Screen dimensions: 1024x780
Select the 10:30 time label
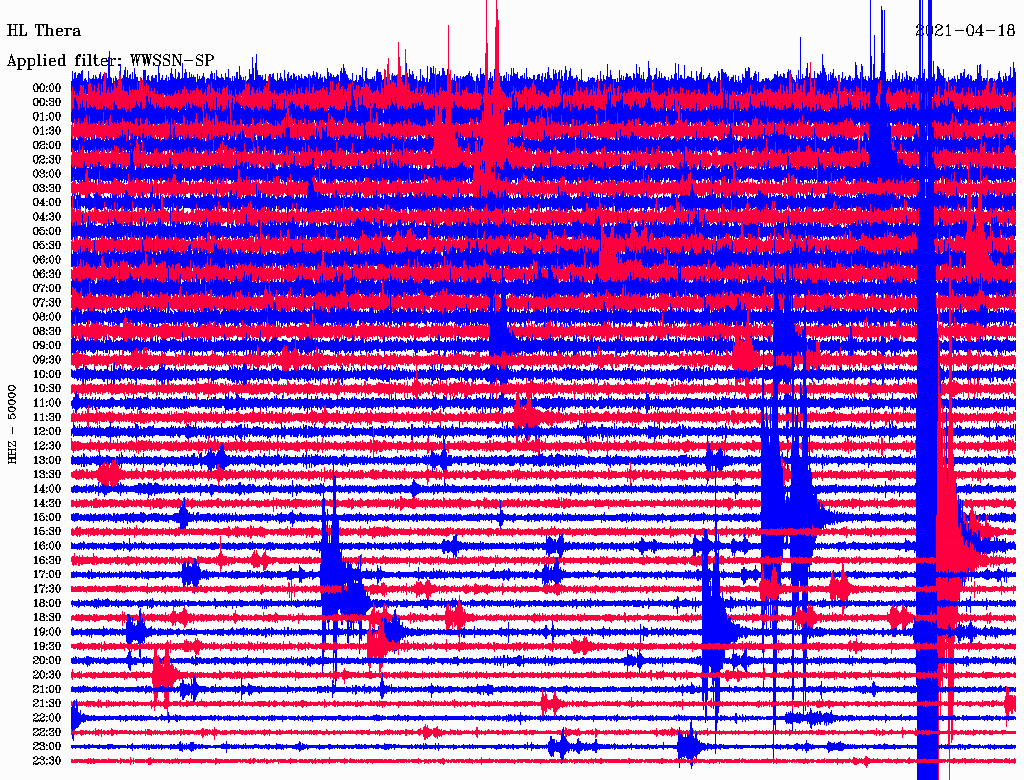[x=47, y=389]
